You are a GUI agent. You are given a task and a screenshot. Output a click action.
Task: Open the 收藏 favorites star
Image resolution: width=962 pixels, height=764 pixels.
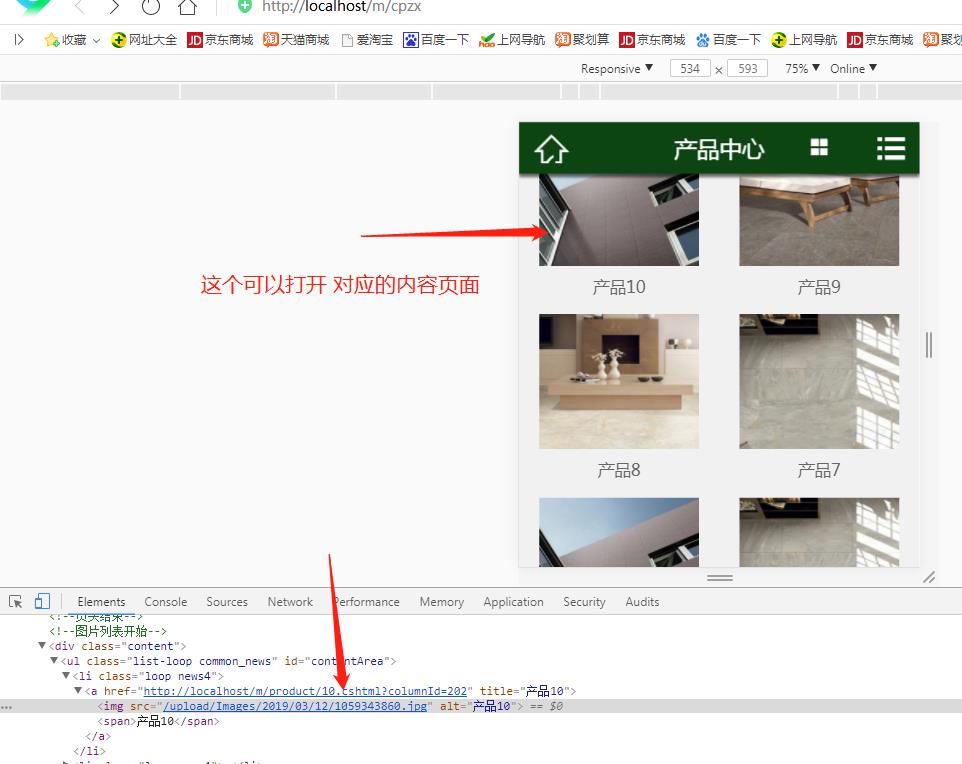(x=52, y=40)
